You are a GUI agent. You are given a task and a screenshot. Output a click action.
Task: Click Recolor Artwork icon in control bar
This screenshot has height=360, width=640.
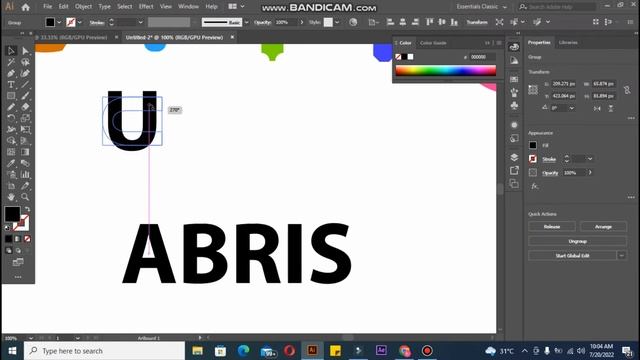353,22
